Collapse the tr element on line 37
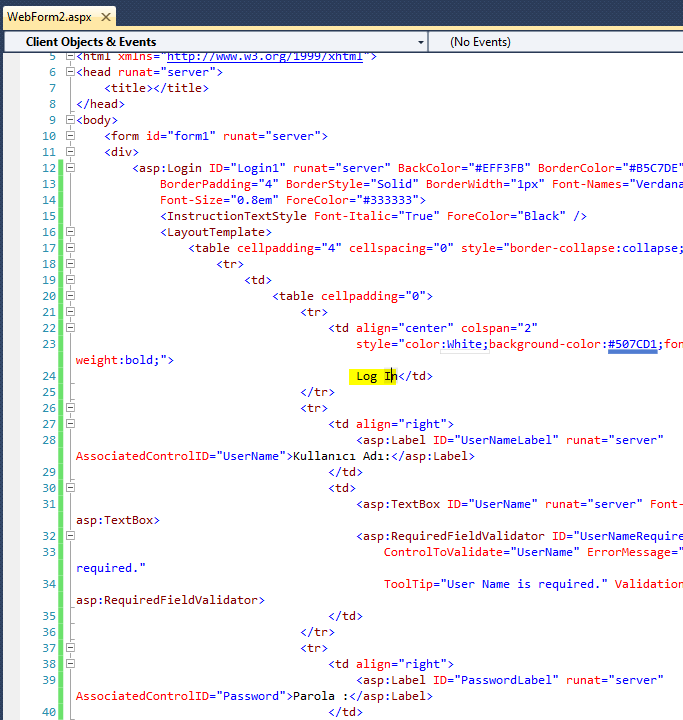This screenshot has height=720, width=683. click(x=70, y=647)
